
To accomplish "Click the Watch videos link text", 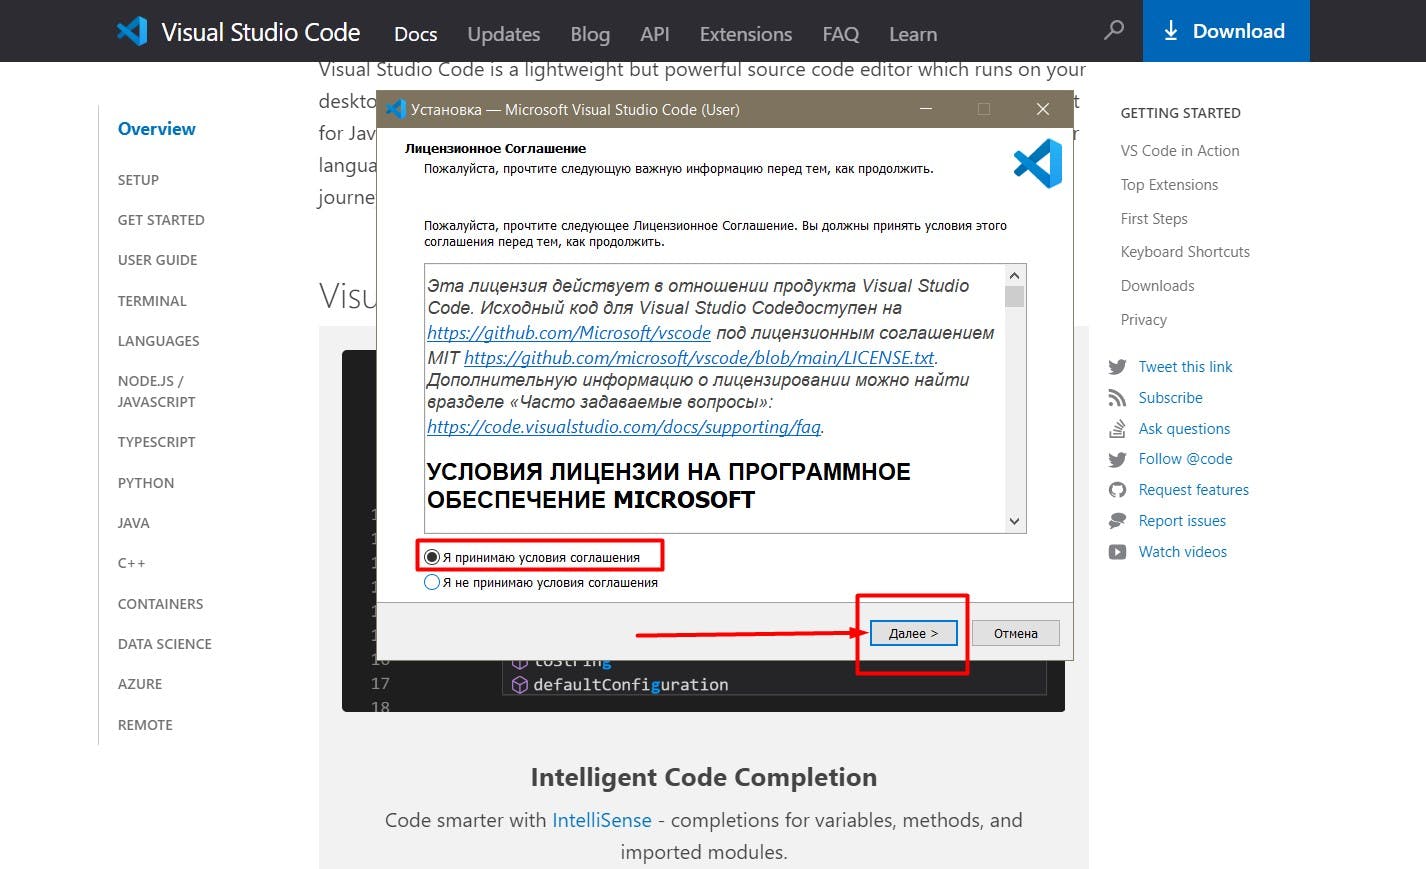I will pyautogui.click(x=1182, y=552).
